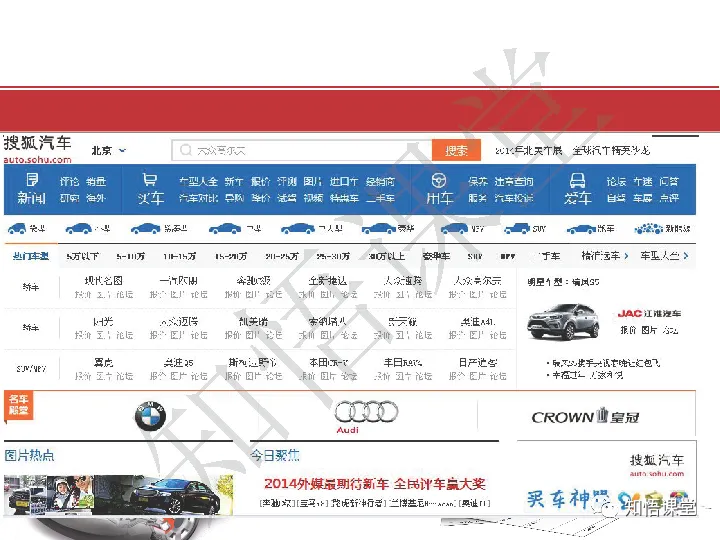The image size is (720, 540).
Task: Select the fifth blue car body-type icon
Action: tap(298, 228)
